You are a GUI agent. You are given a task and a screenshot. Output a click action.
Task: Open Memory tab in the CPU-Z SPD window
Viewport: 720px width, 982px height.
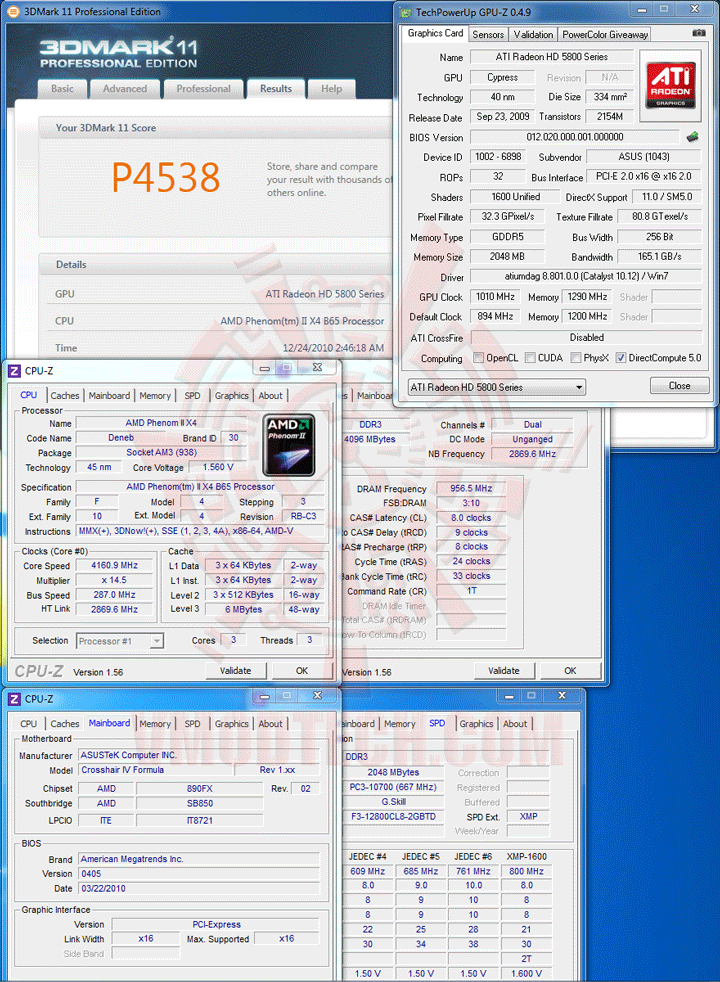(x=400, y=724)
